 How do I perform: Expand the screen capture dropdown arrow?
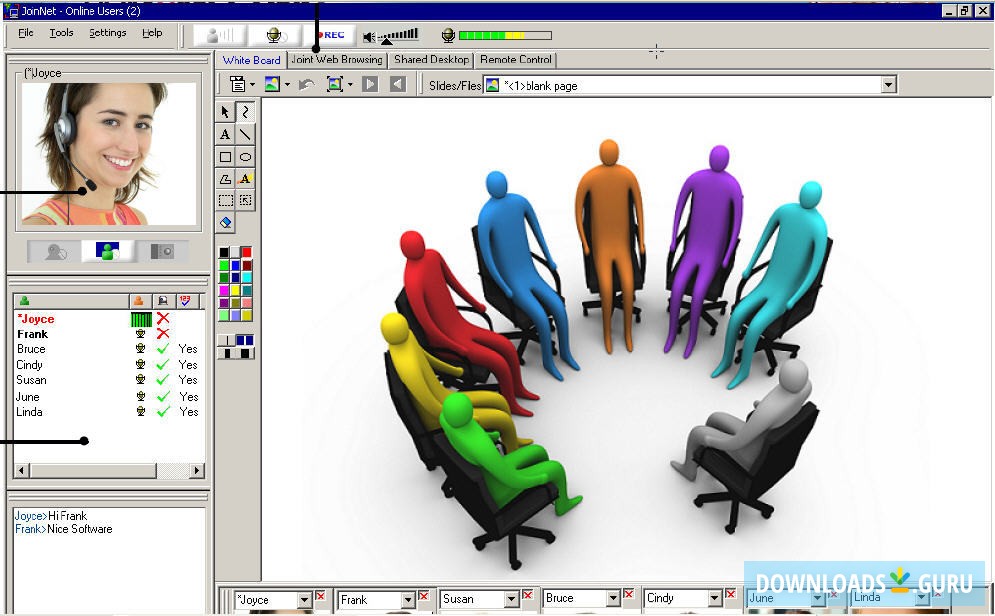(x=350, y=84)
